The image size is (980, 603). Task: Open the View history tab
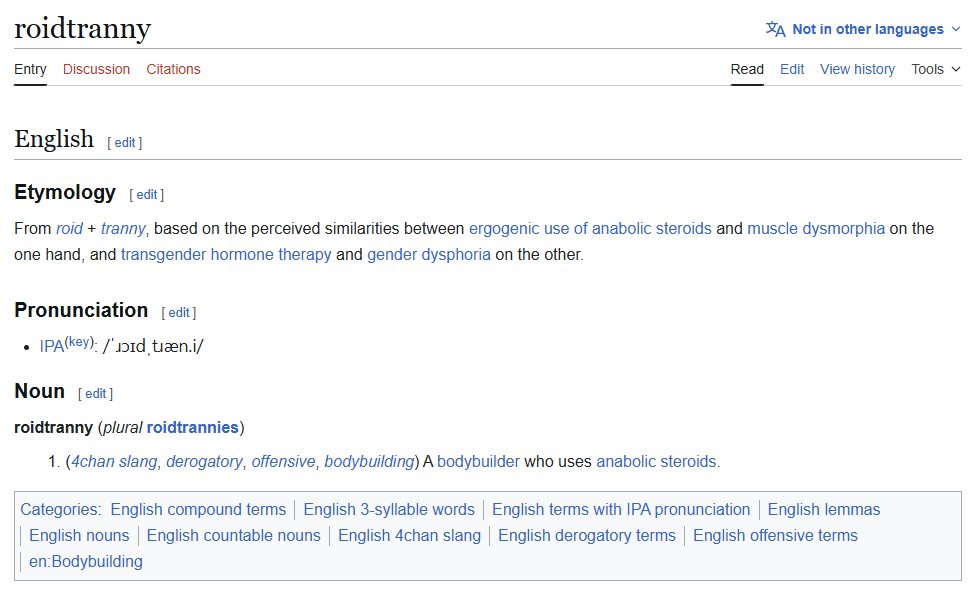click(857, 69)
